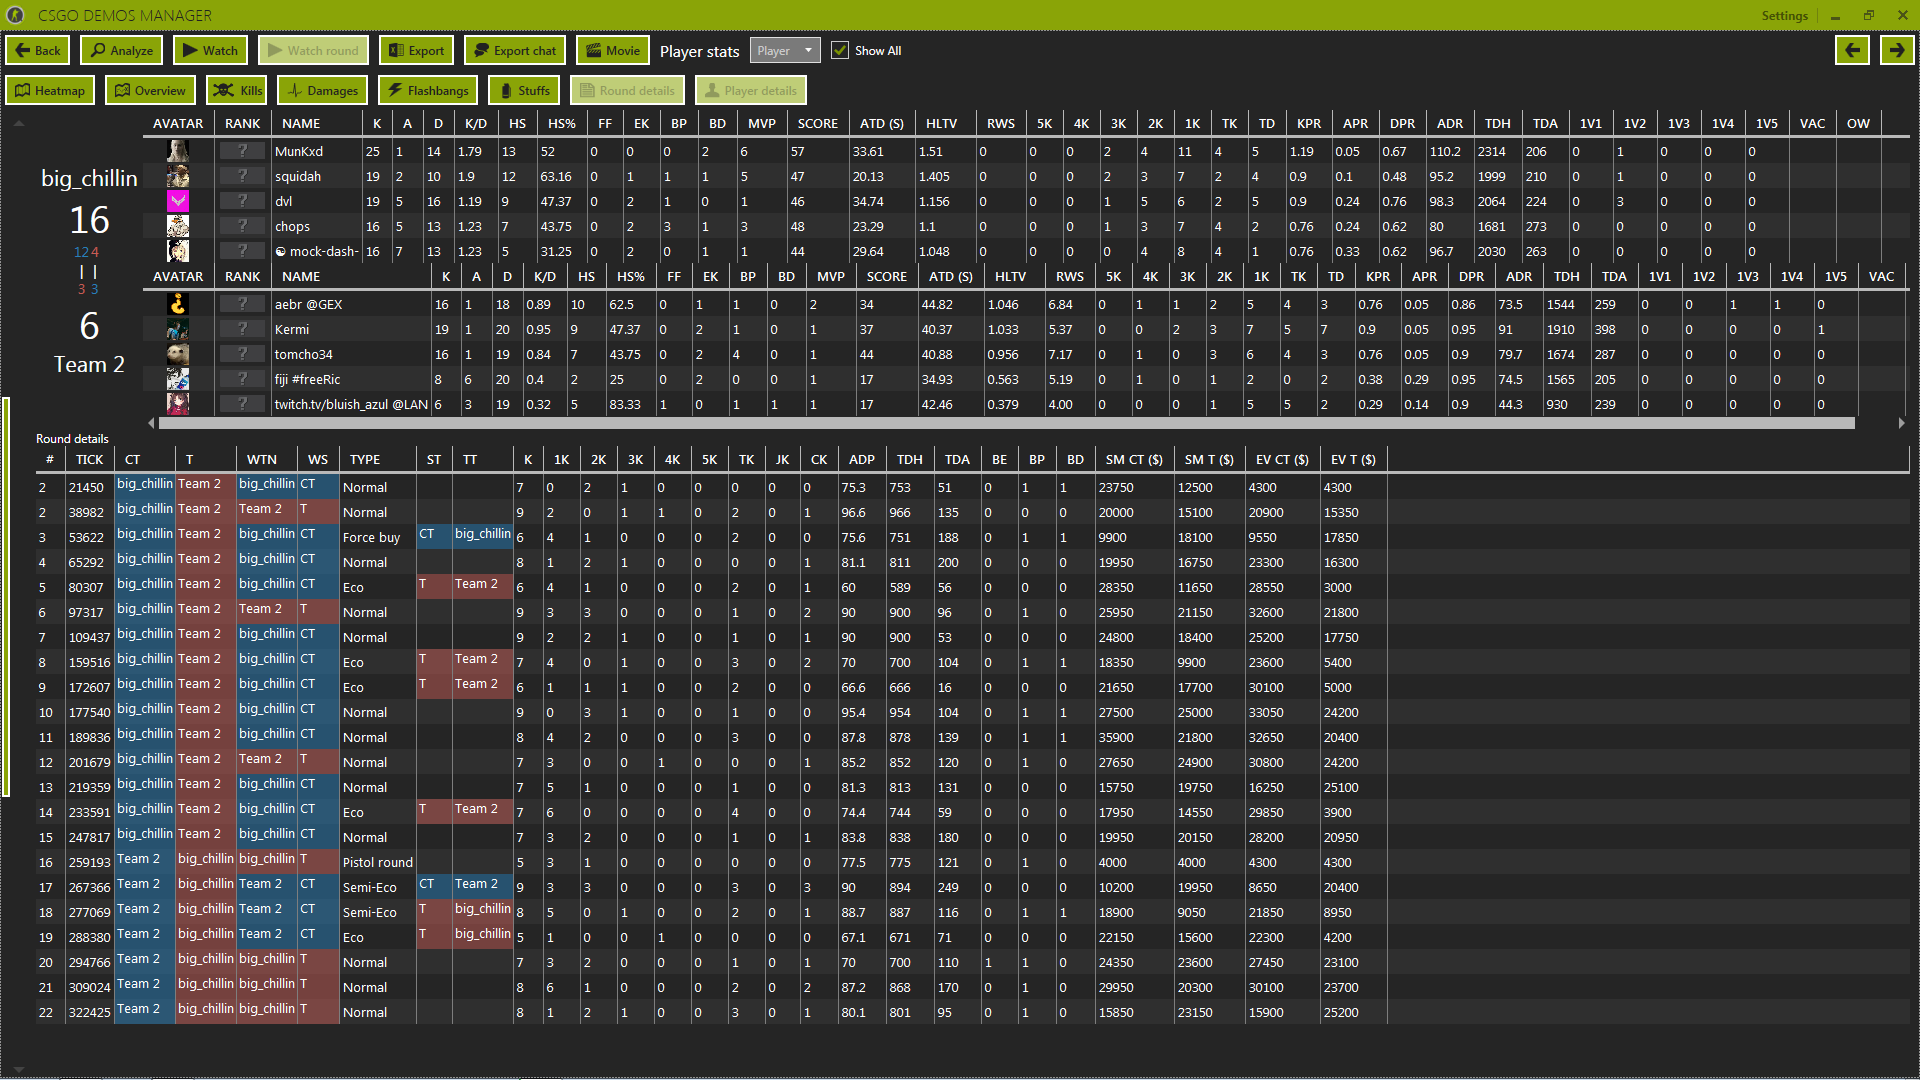Open the Damages view
This screenshot has width=1920, height=1080.
tap(322, 91)
